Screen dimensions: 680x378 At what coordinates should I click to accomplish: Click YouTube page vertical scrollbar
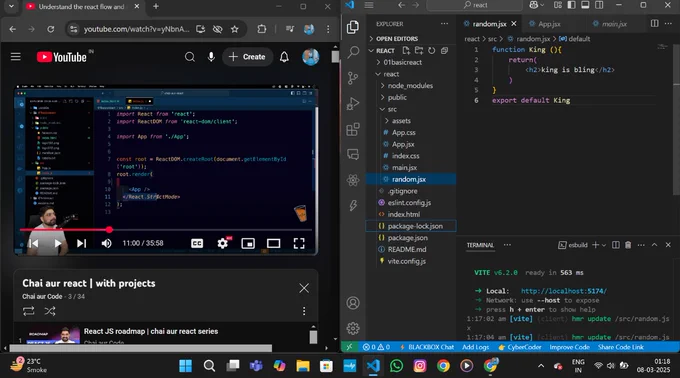point(335,56)
